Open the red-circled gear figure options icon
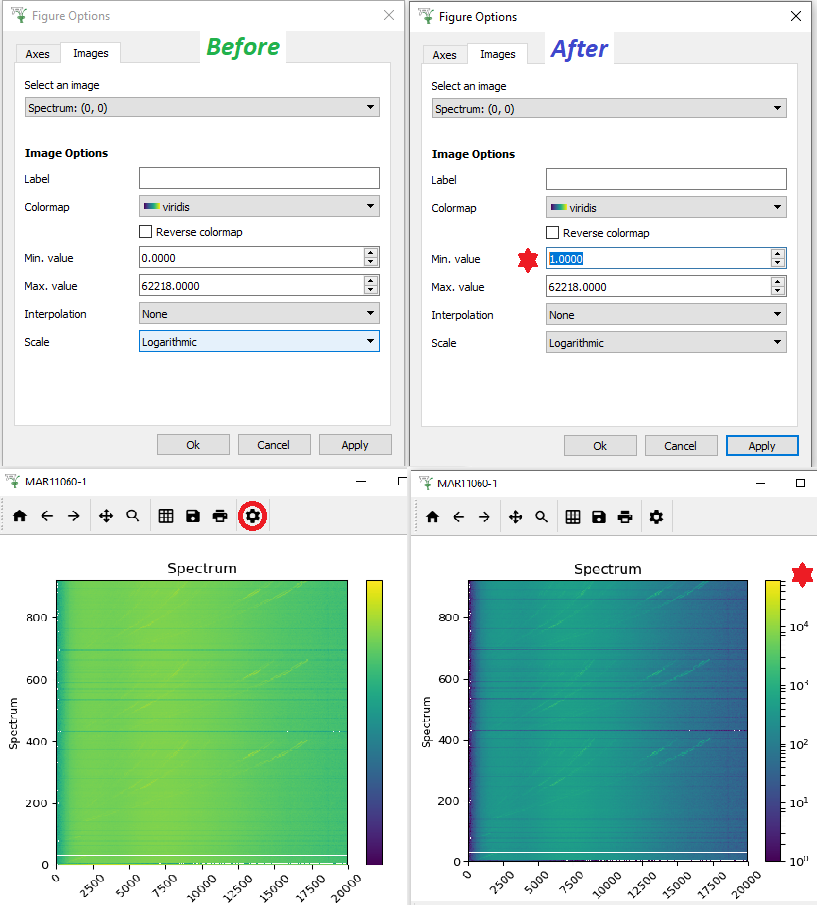 point(253,516)
